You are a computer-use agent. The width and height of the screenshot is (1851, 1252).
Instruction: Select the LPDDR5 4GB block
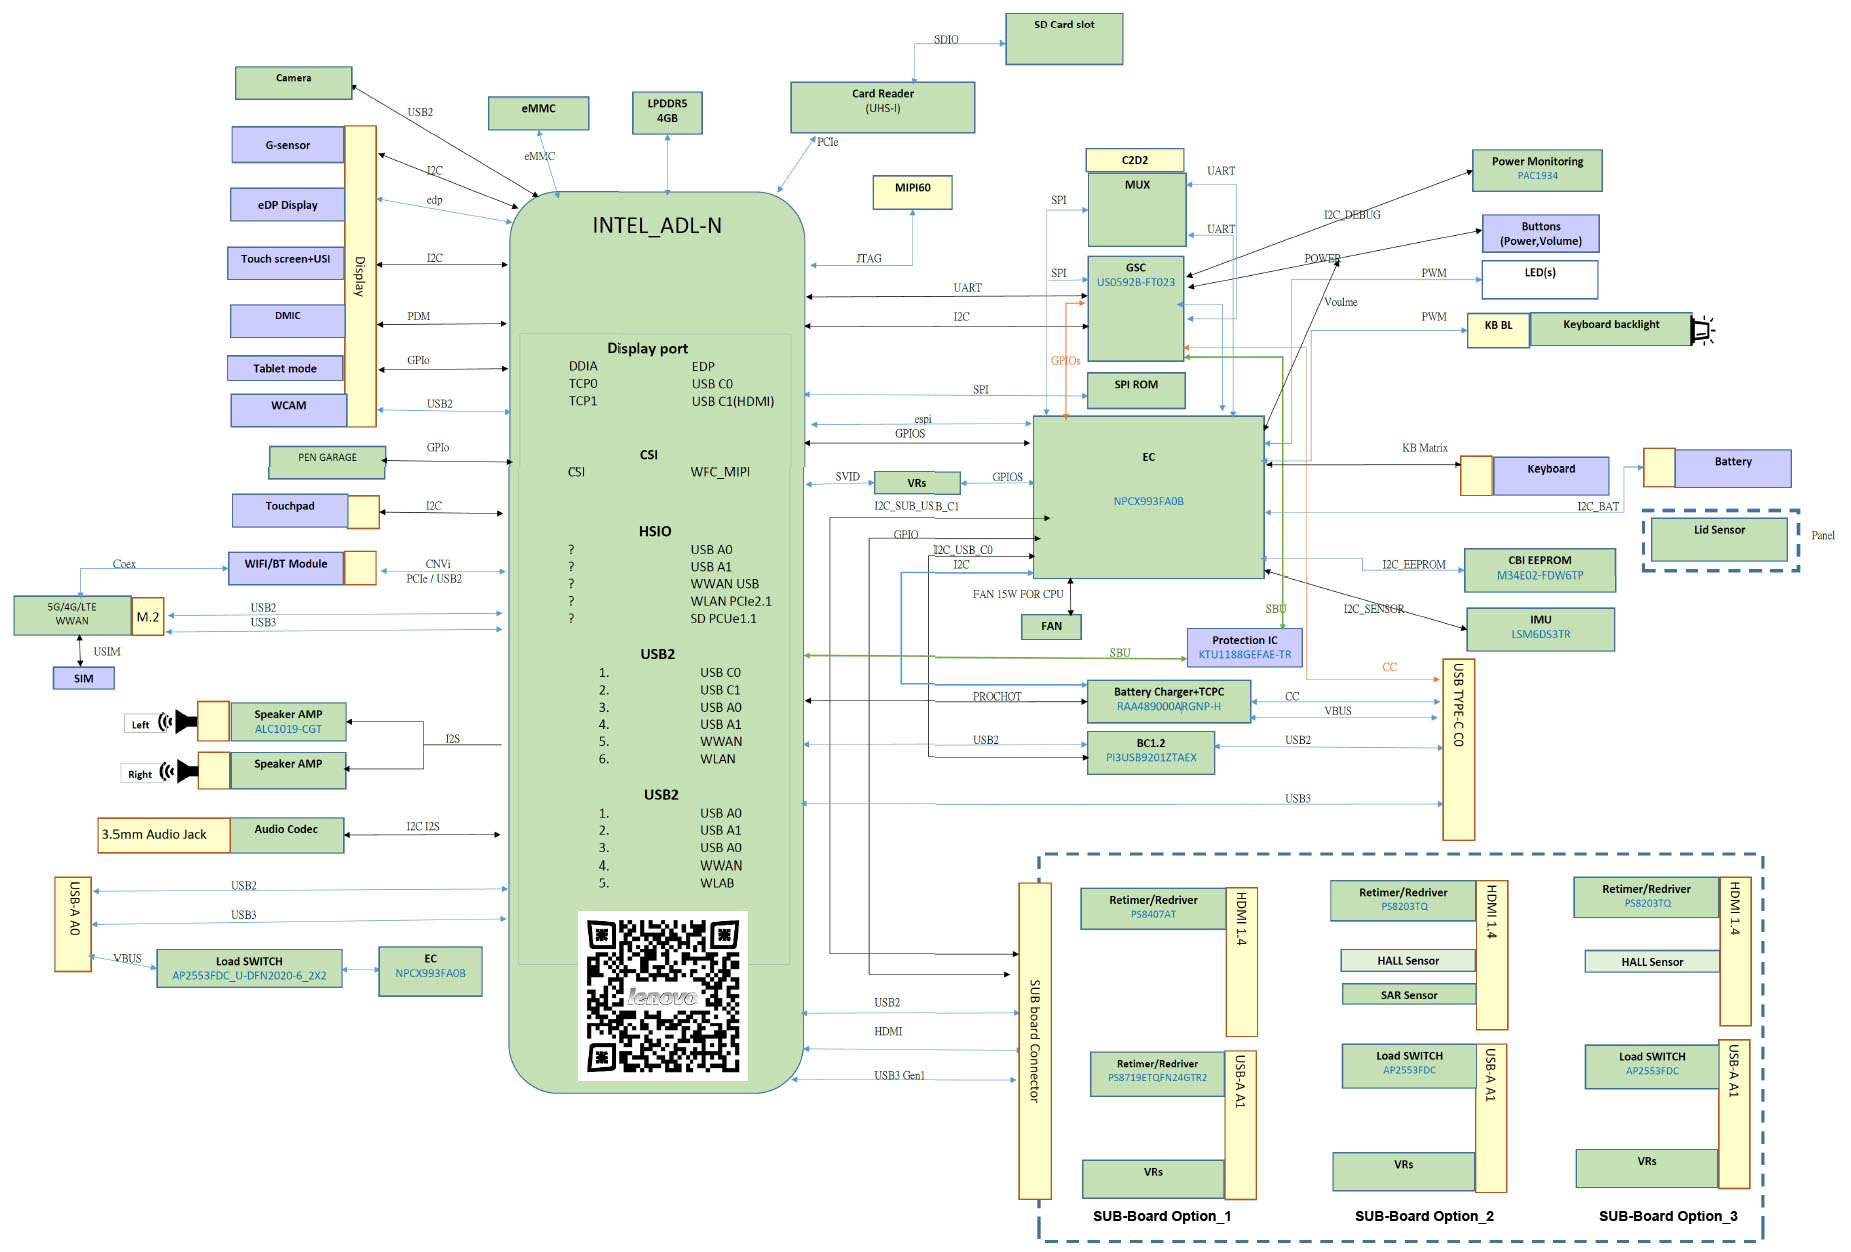click(x=667, y=112)
